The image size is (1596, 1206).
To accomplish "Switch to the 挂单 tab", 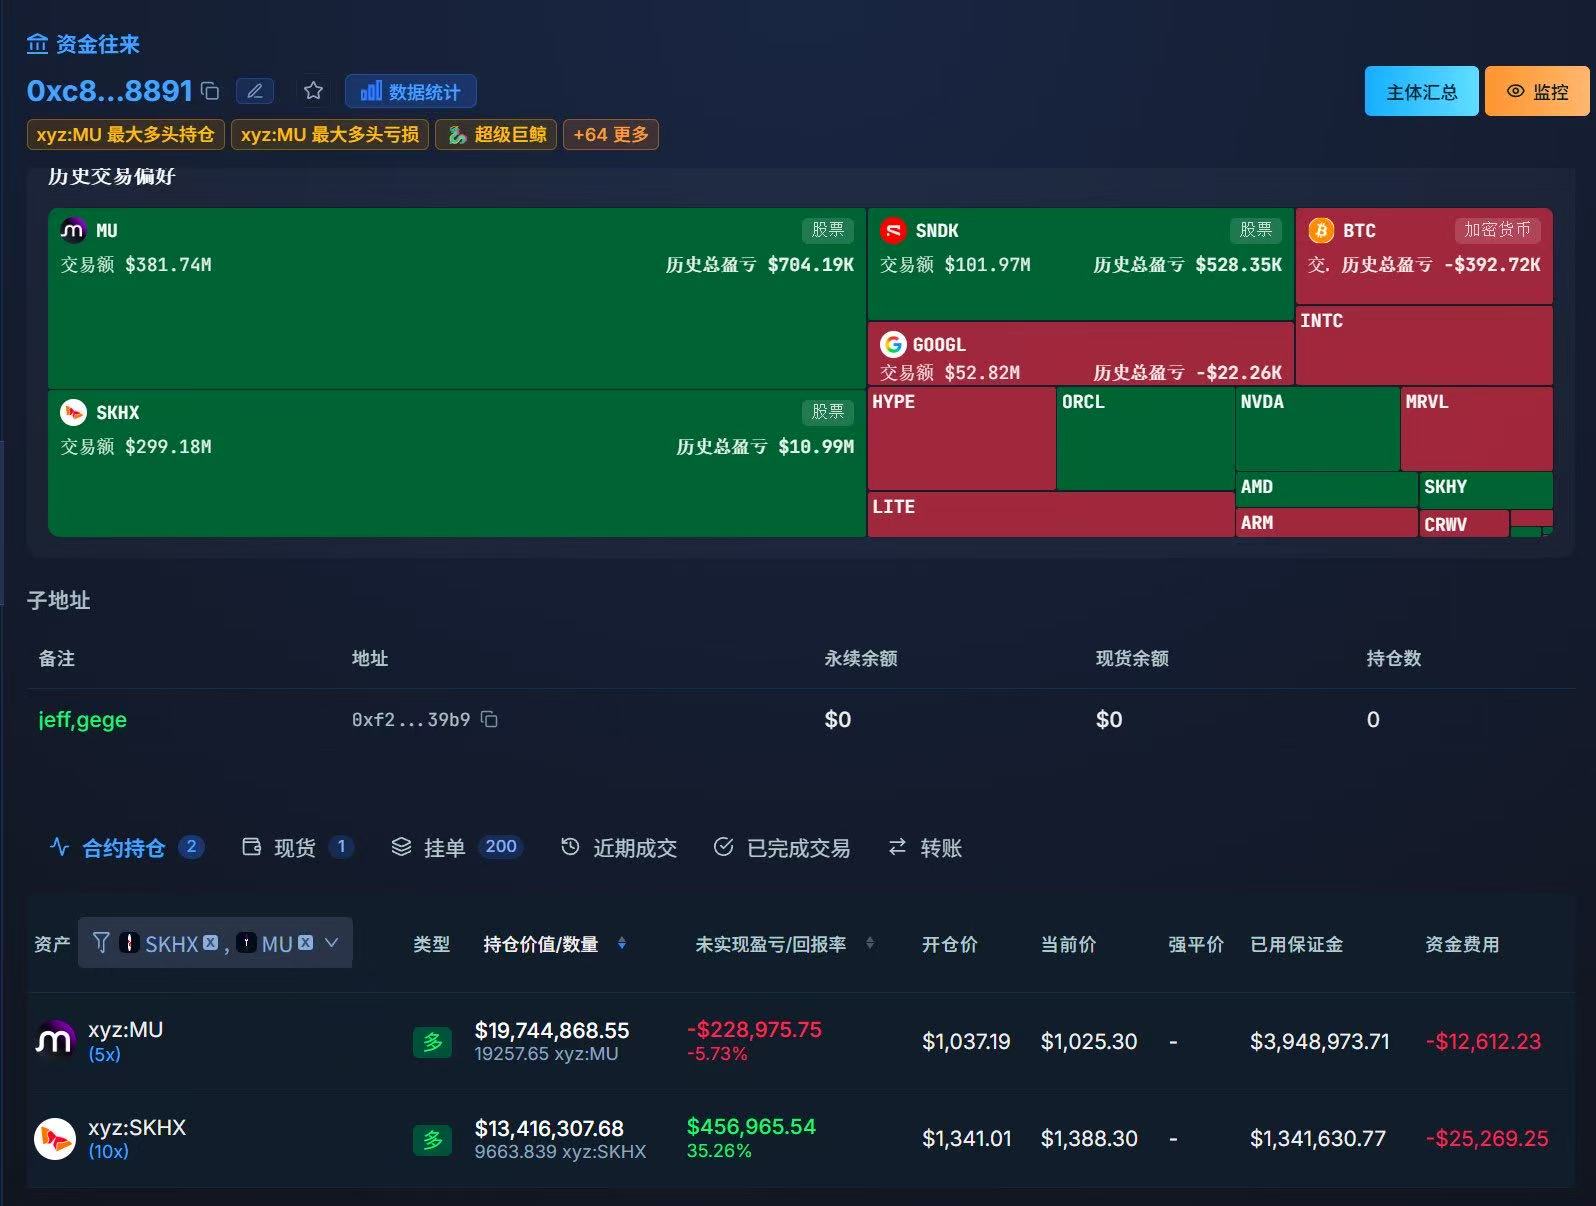I will point(456,847).
